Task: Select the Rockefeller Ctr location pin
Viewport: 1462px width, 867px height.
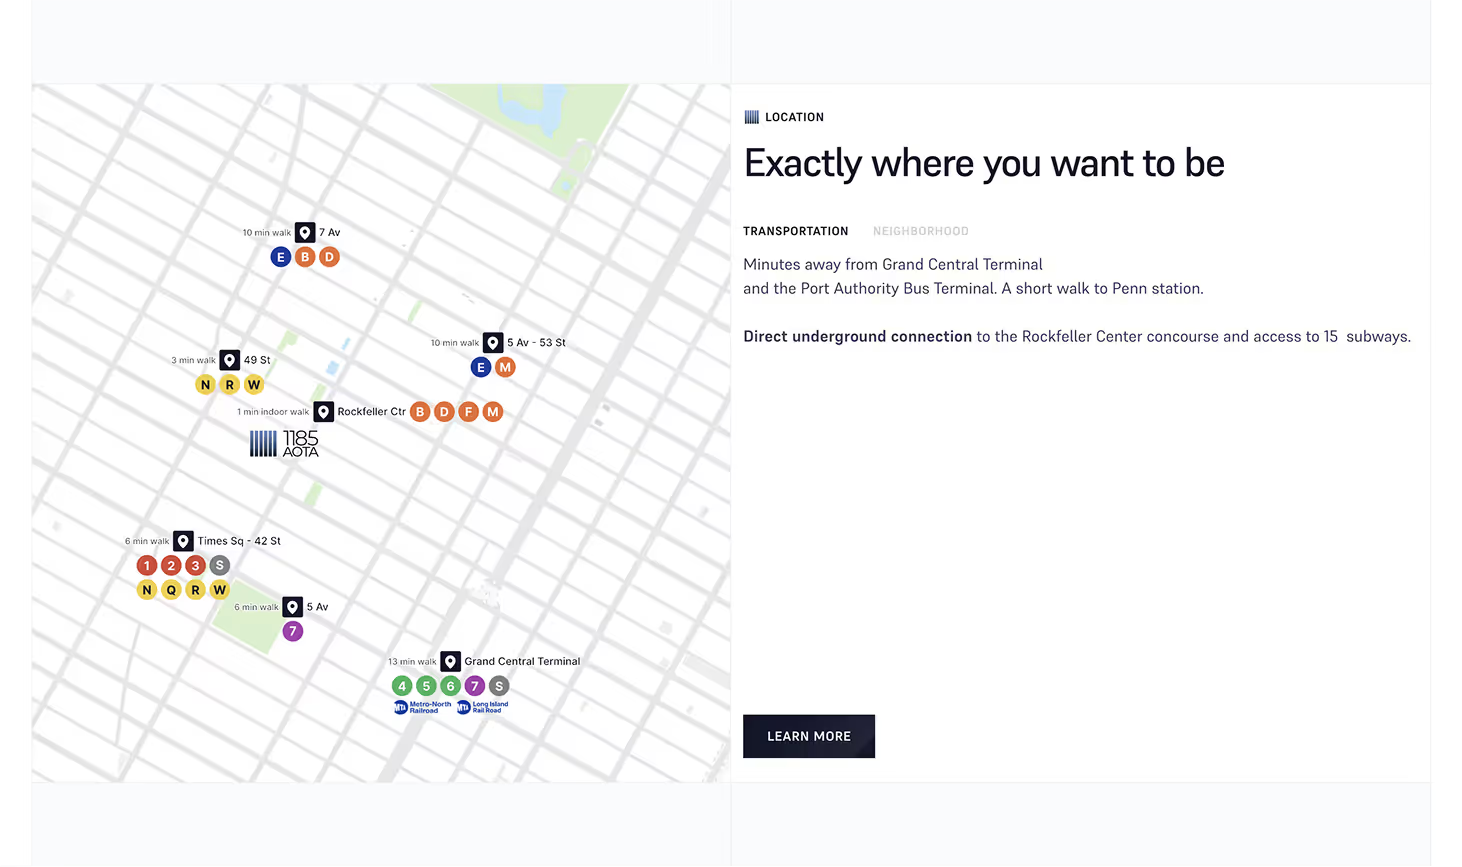Action: pyautogui.click(x=323, y=412)
